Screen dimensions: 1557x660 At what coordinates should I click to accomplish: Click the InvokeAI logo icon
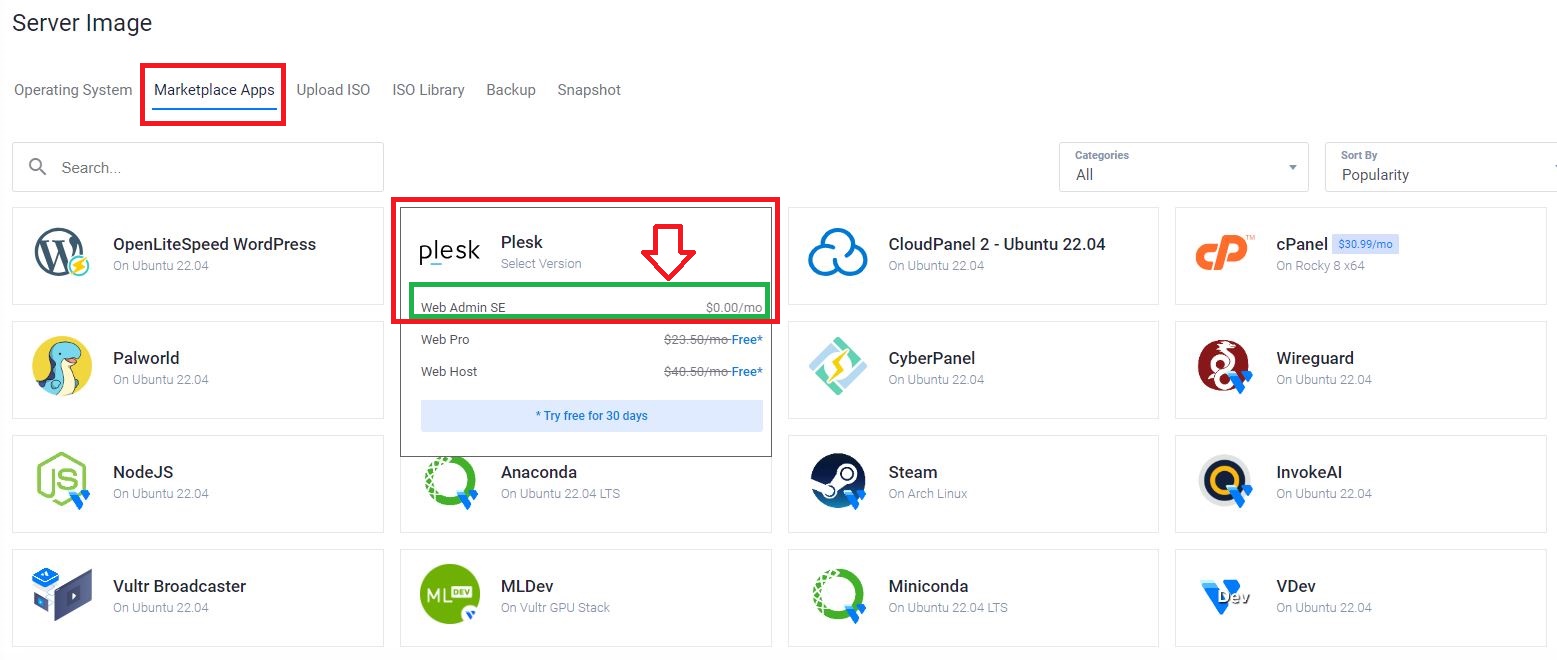pos(1225,482)
